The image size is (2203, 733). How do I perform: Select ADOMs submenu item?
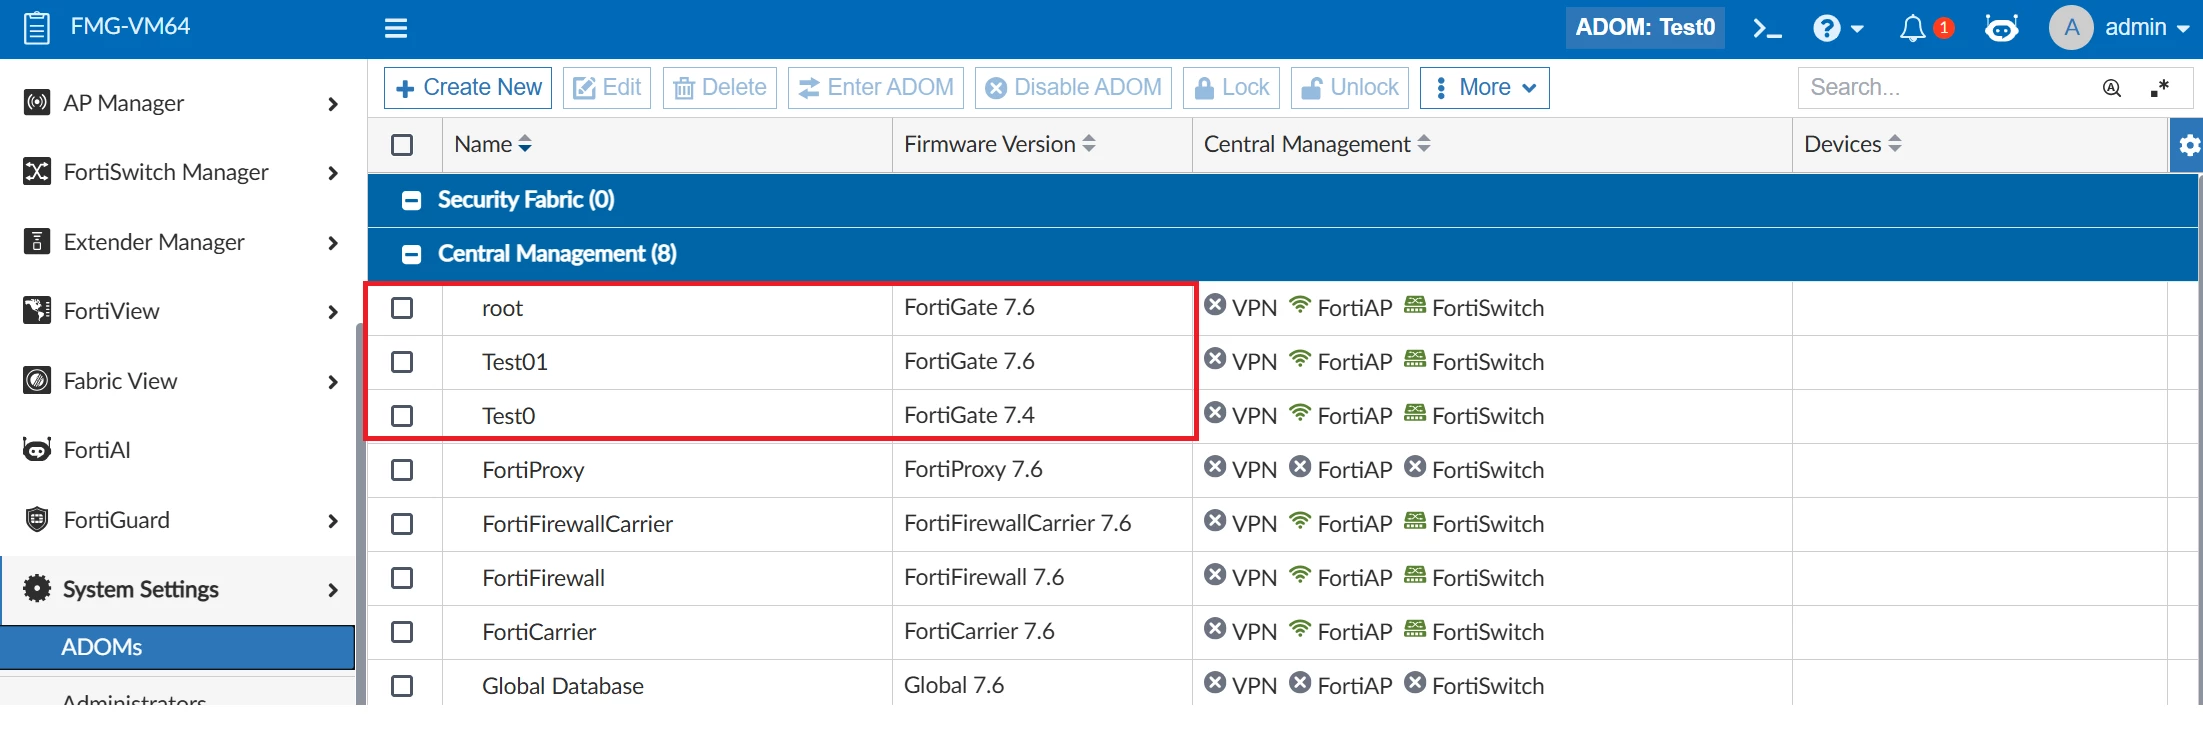178,647
